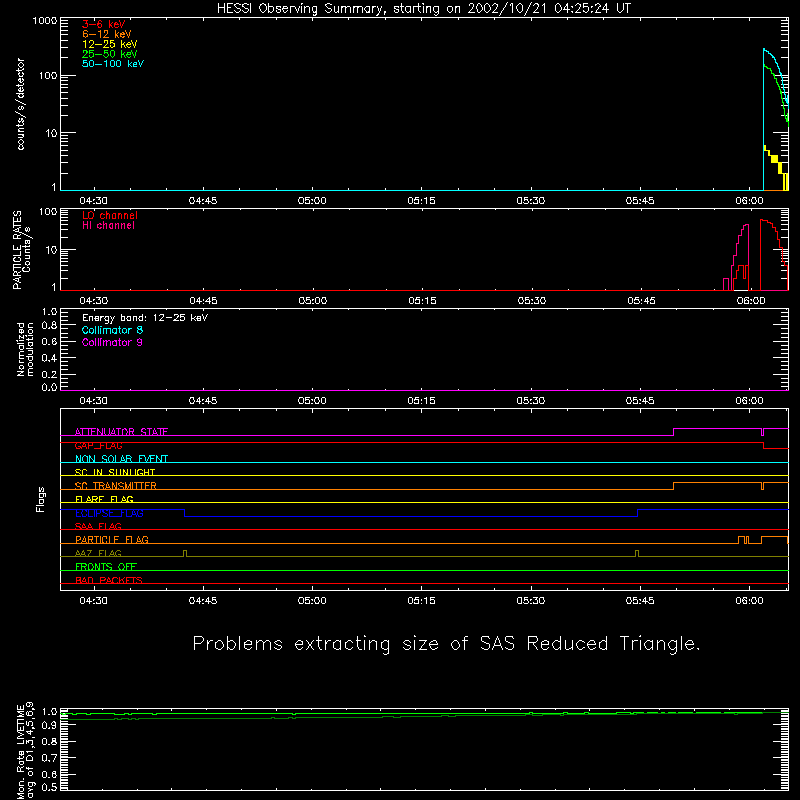This screenshot has height=800, width=800.
Task: Click the magenta HI channel peak before 06:00
Action: [746, 226]
